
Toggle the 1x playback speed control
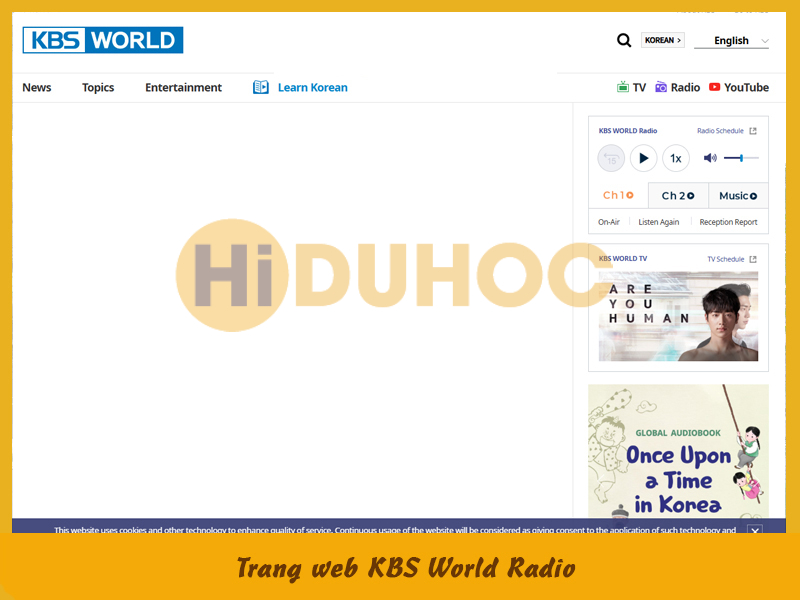coord(675,158)
